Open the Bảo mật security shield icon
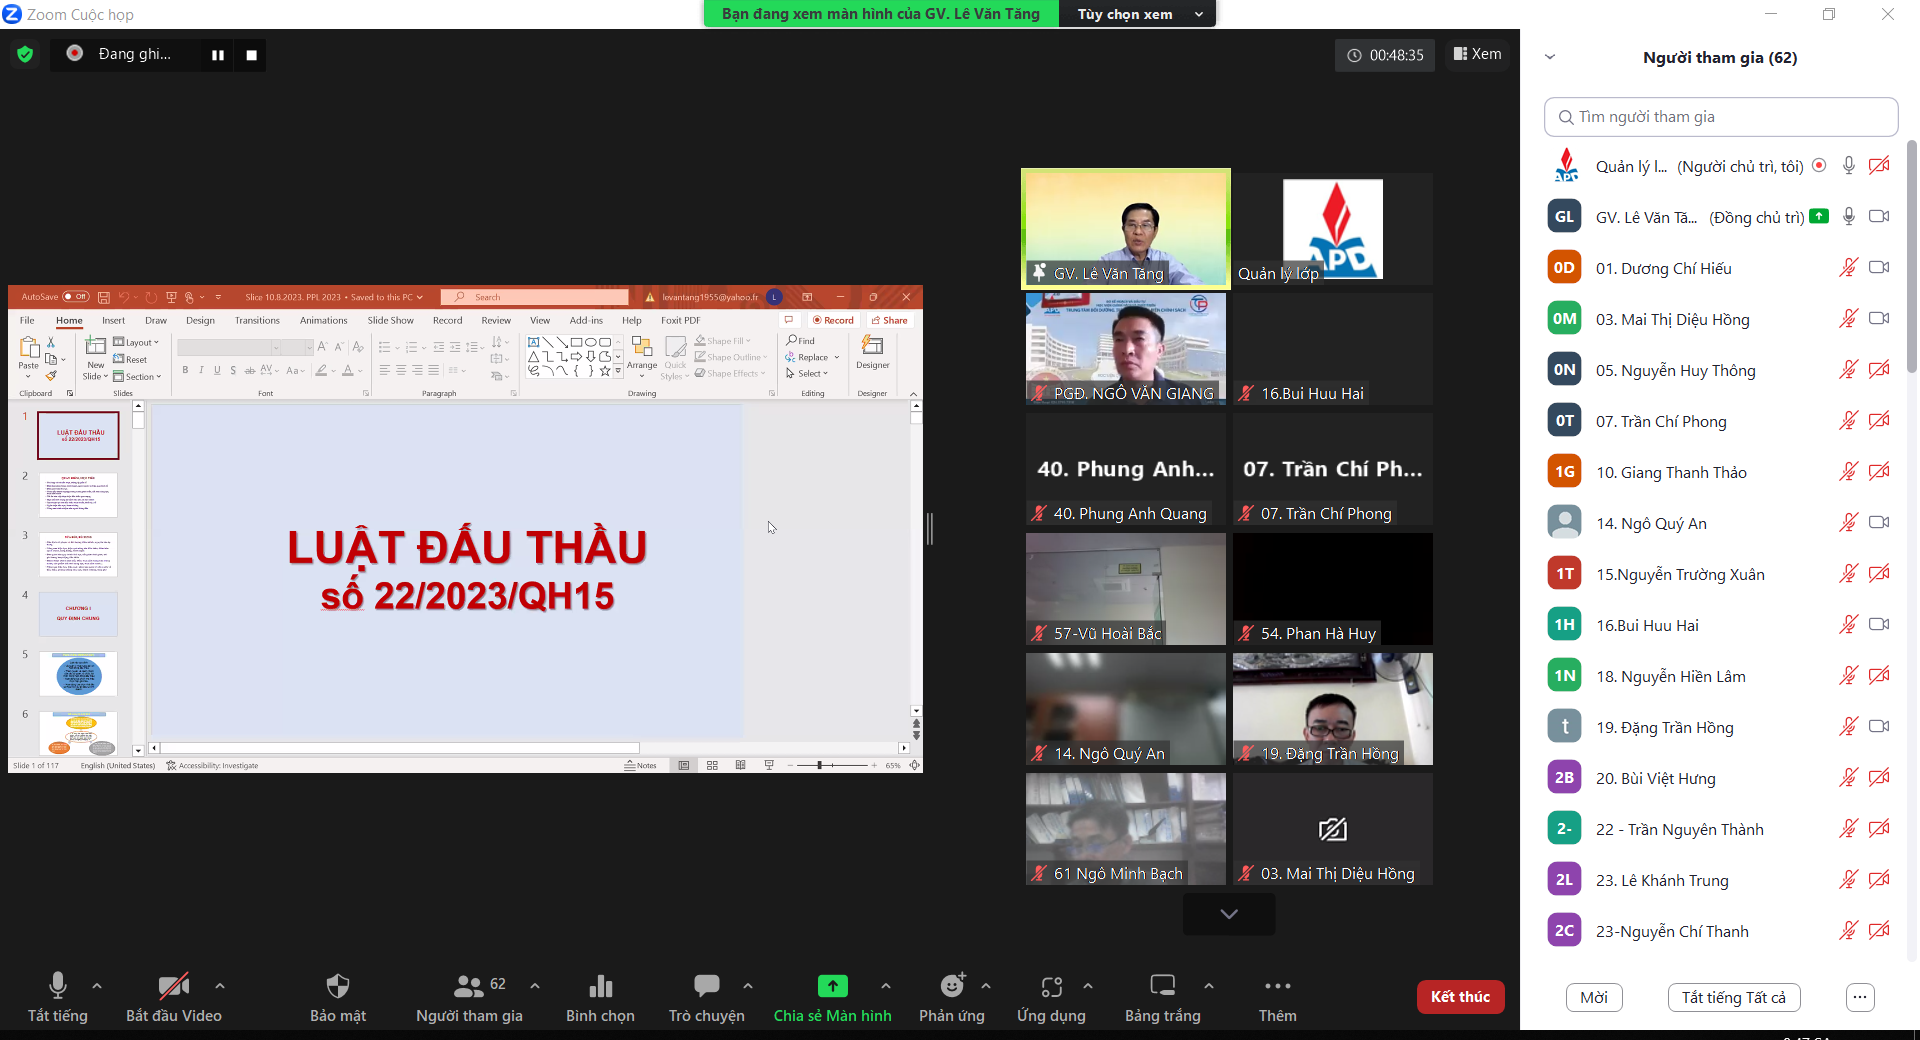The image size is (1920, 1040). (x=338, y=987)
